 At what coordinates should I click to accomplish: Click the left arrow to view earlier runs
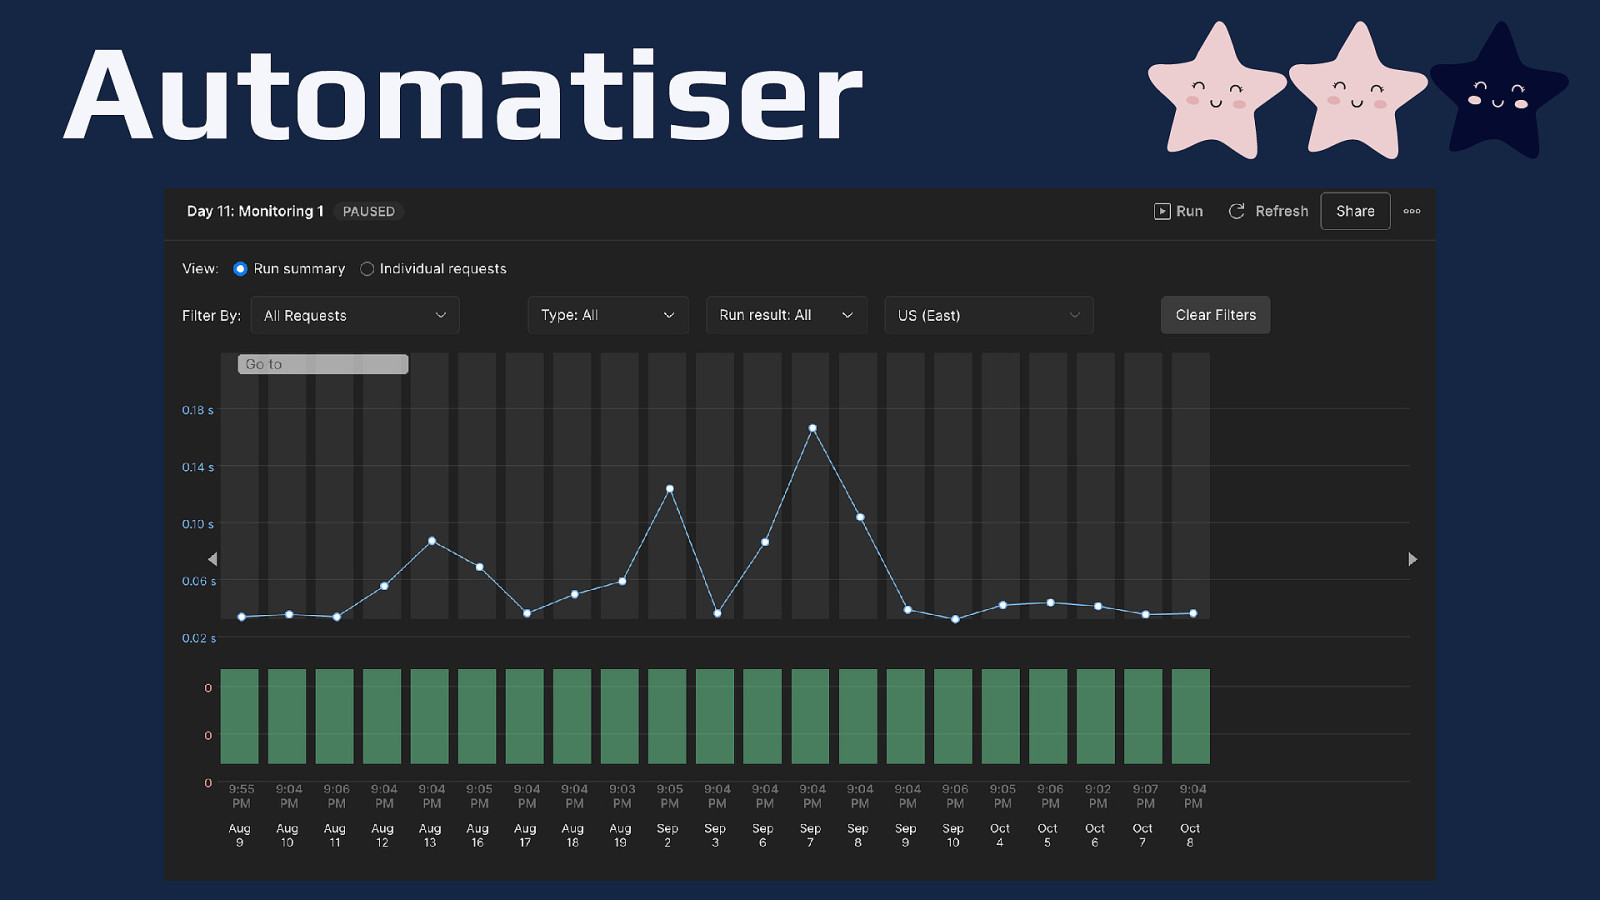point(212,559)
